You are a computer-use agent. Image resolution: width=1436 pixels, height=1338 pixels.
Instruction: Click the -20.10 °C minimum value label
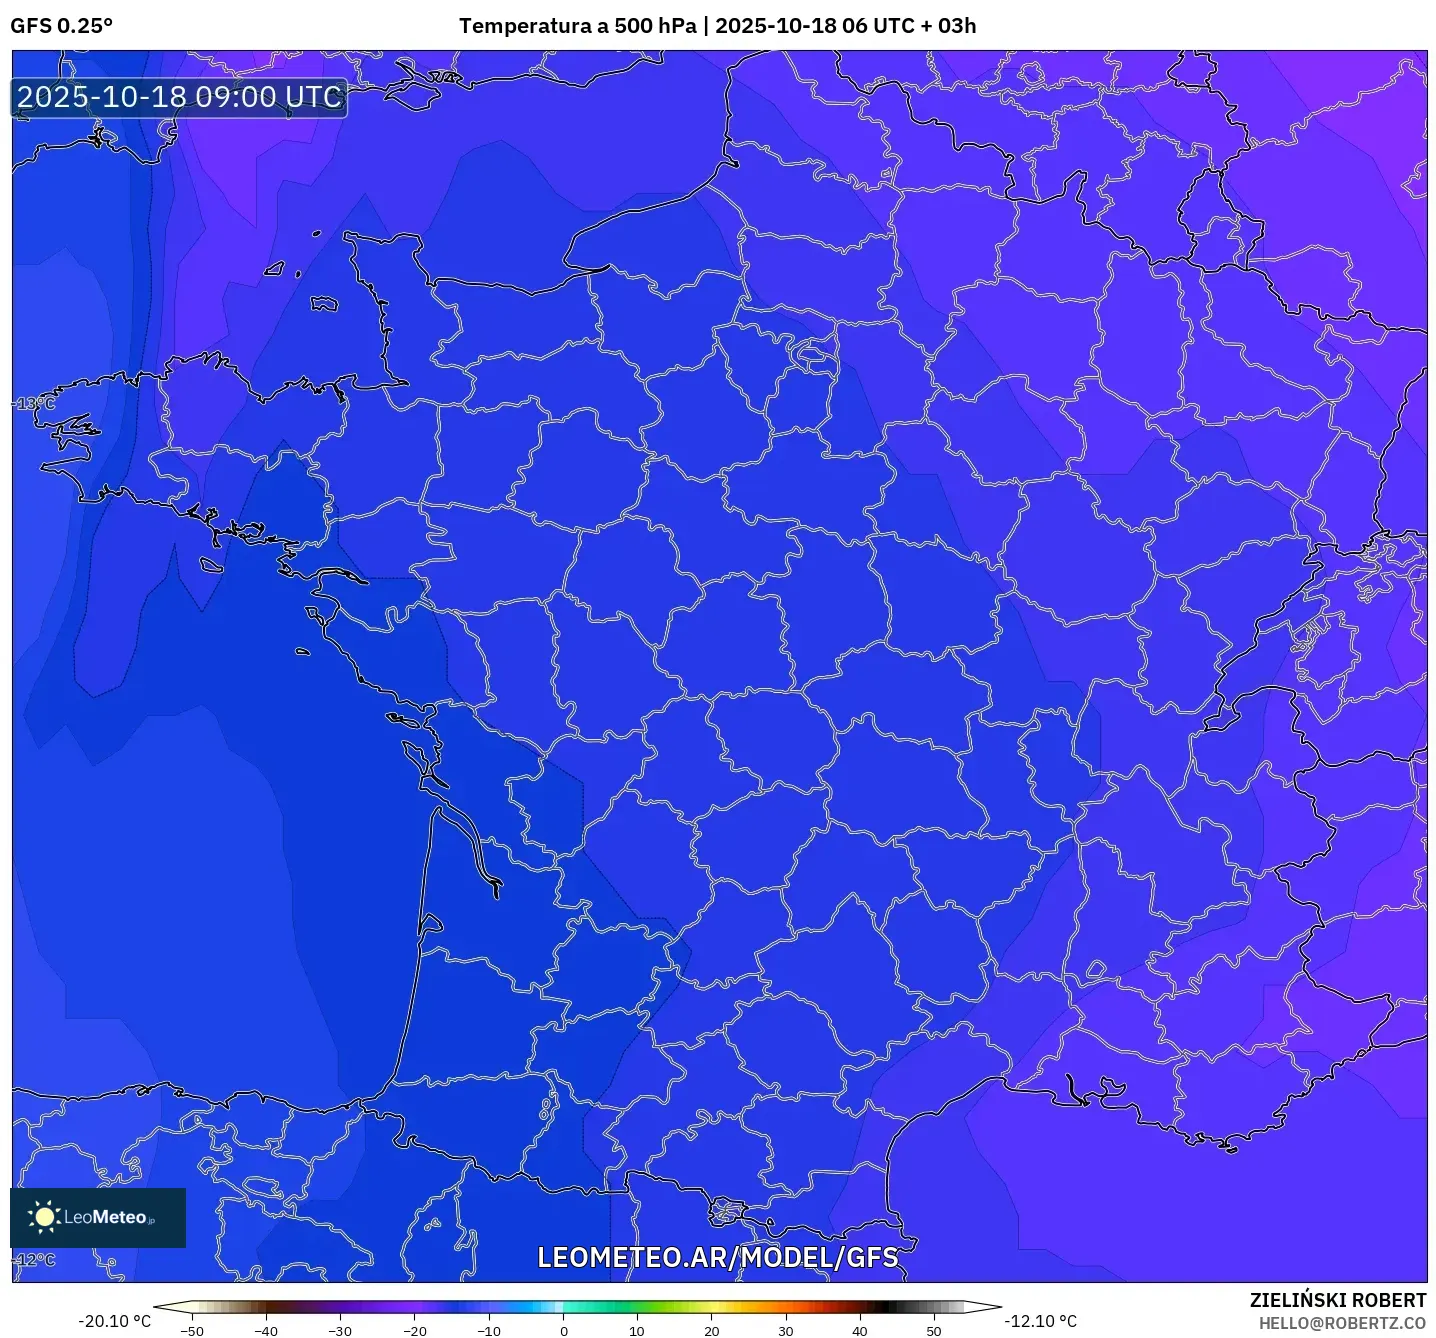tap(114, 1321)
